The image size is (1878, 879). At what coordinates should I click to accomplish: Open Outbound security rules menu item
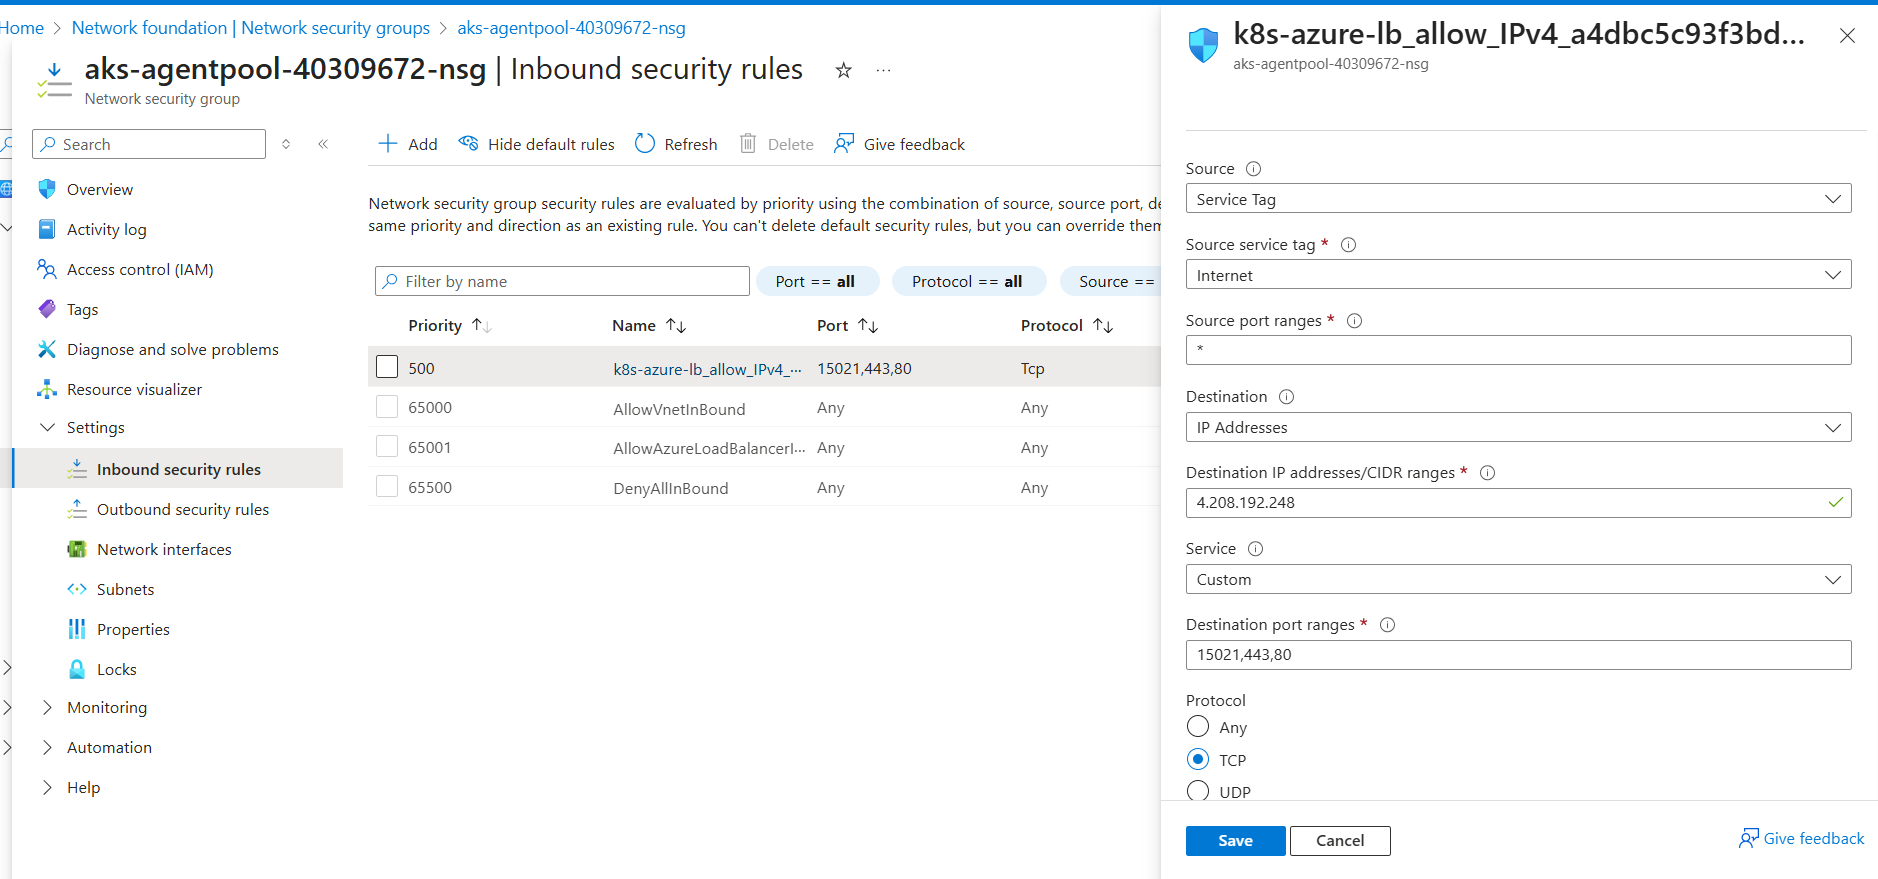[182, 510]
